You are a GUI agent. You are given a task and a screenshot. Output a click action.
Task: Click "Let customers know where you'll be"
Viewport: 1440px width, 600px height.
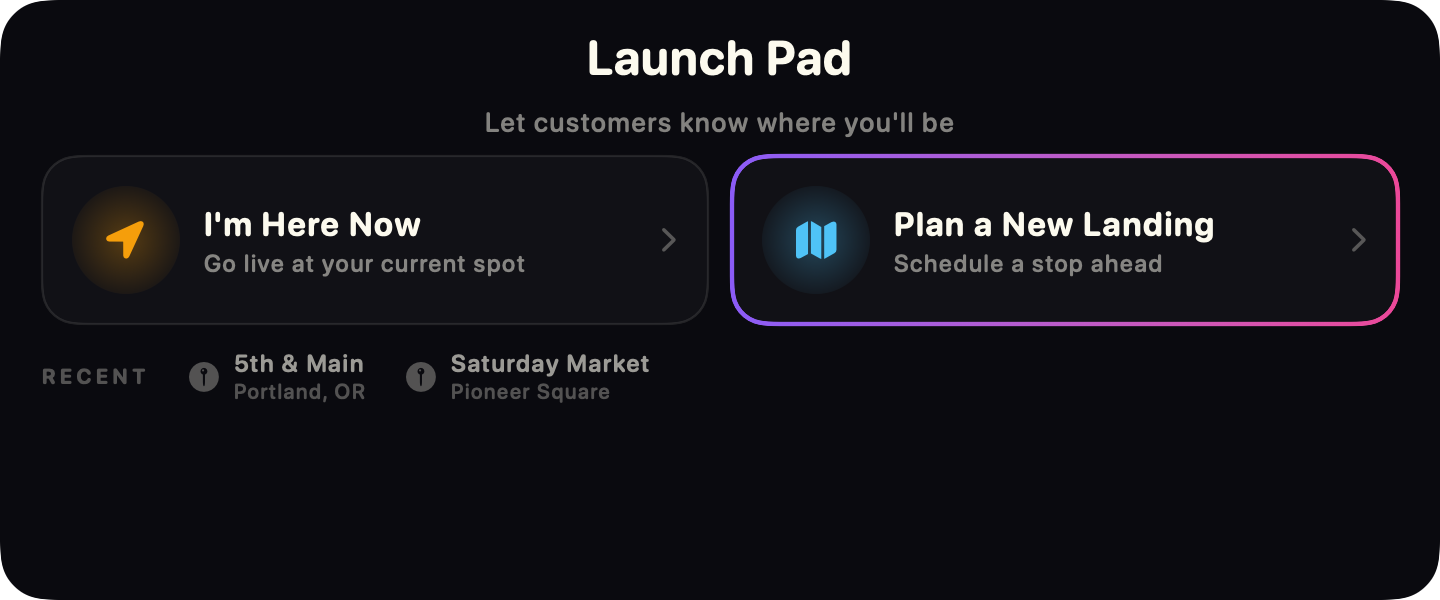click(x=719, y=122)
